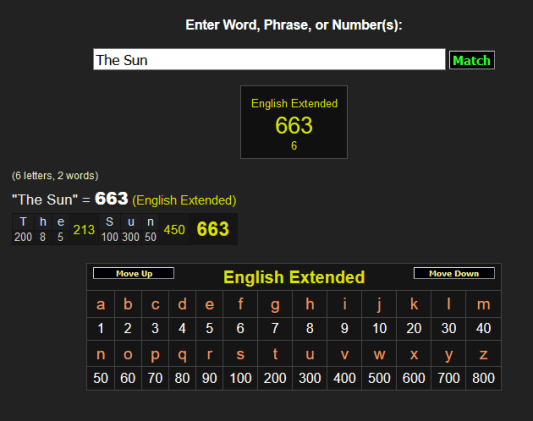Click letter 'e' in the cipher chart

click(x=209, y=304)
